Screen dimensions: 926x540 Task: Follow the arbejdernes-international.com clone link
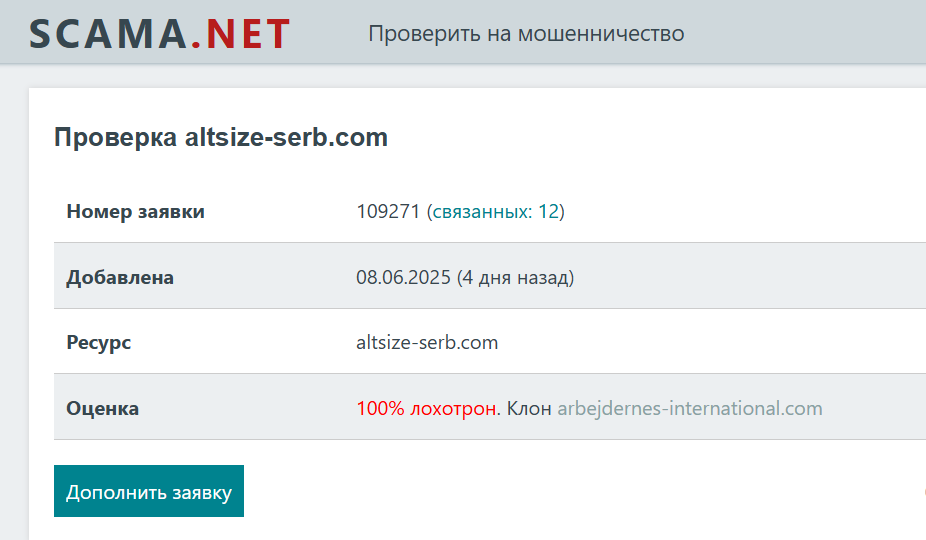pyautogui.click(x=690, y=408)
